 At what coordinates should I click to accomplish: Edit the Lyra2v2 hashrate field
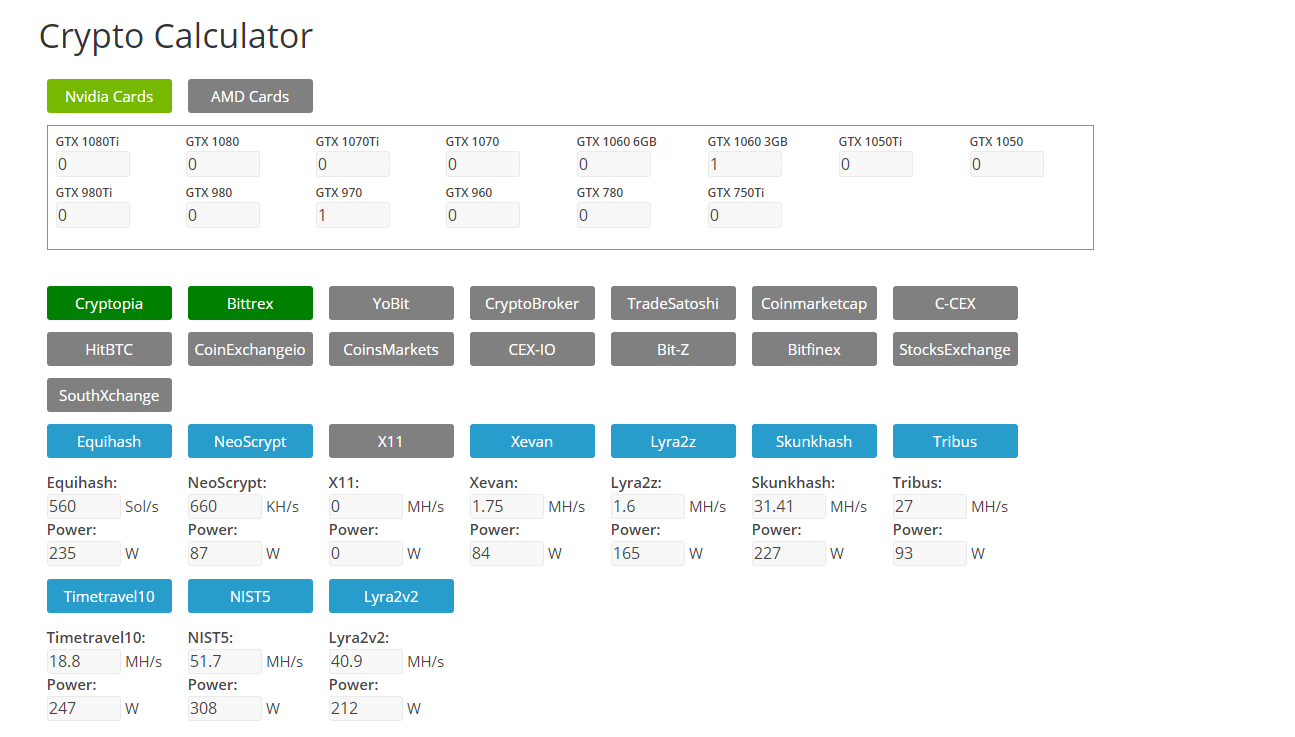click(x=366, y=661)
